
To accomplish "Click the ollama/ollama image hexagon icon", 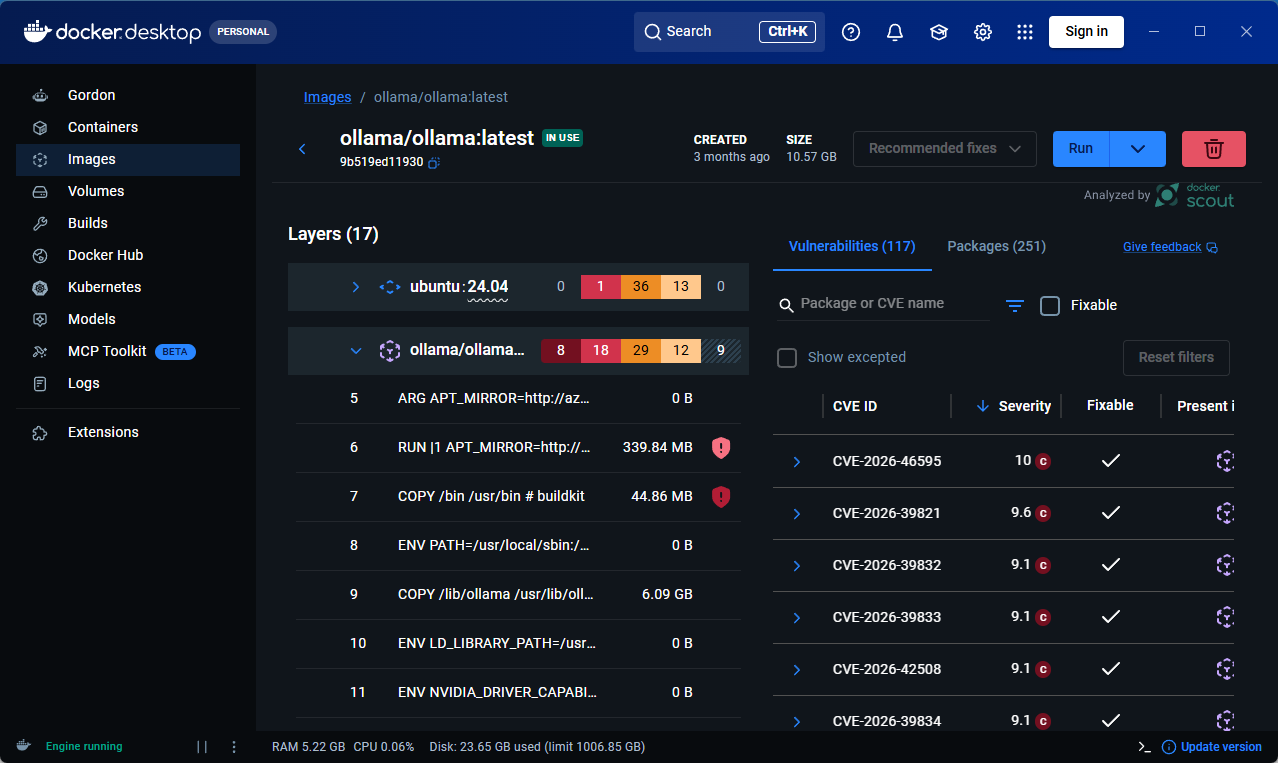I will click(x=390, y=351).
